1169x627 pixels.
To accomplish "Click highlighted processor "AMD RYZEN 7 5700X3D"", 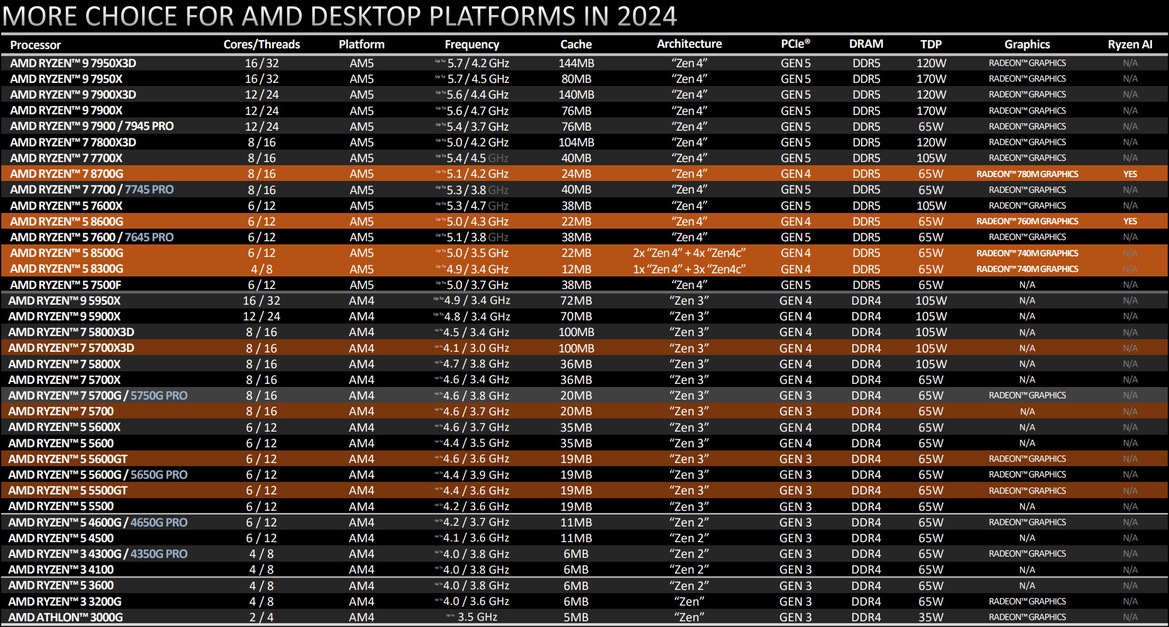I will coord(71,348).
